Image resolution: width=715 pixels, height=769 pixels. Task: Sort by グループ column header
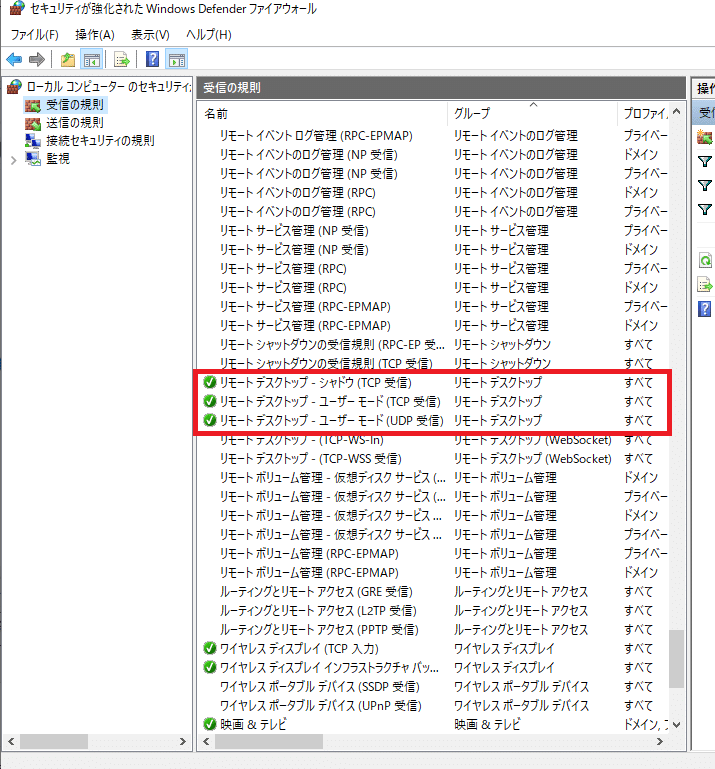click(533, 114)
